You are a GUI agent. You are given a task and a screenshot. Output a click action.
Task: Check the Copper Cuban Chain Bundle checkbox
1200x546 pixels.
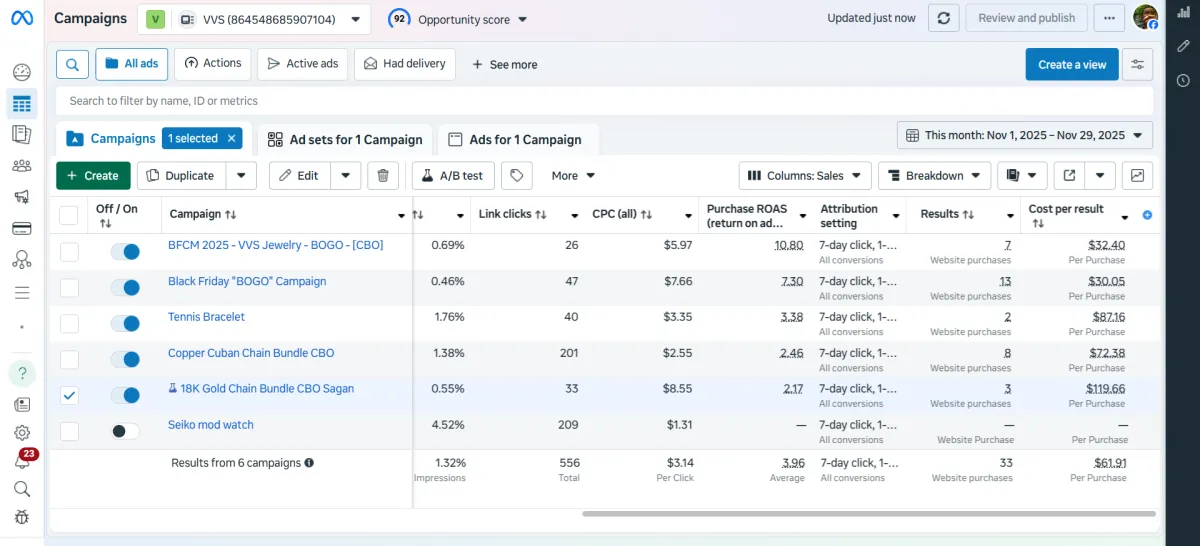69,359
